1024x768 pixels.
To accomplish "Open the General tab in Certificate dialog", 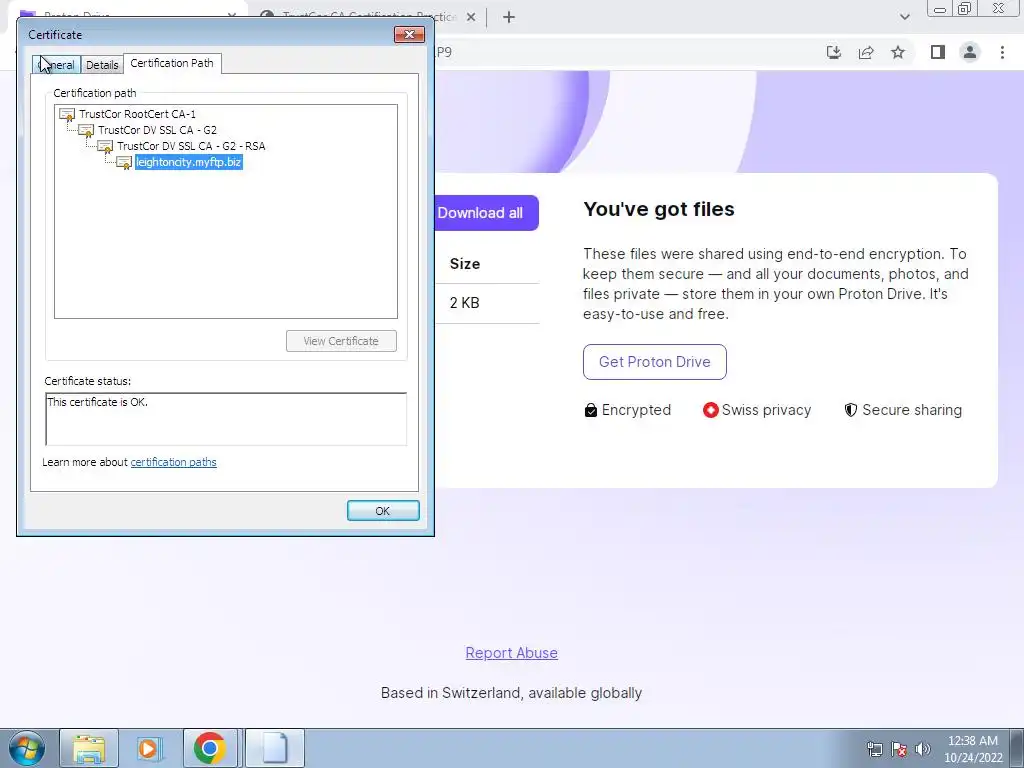I will (57, 65).
